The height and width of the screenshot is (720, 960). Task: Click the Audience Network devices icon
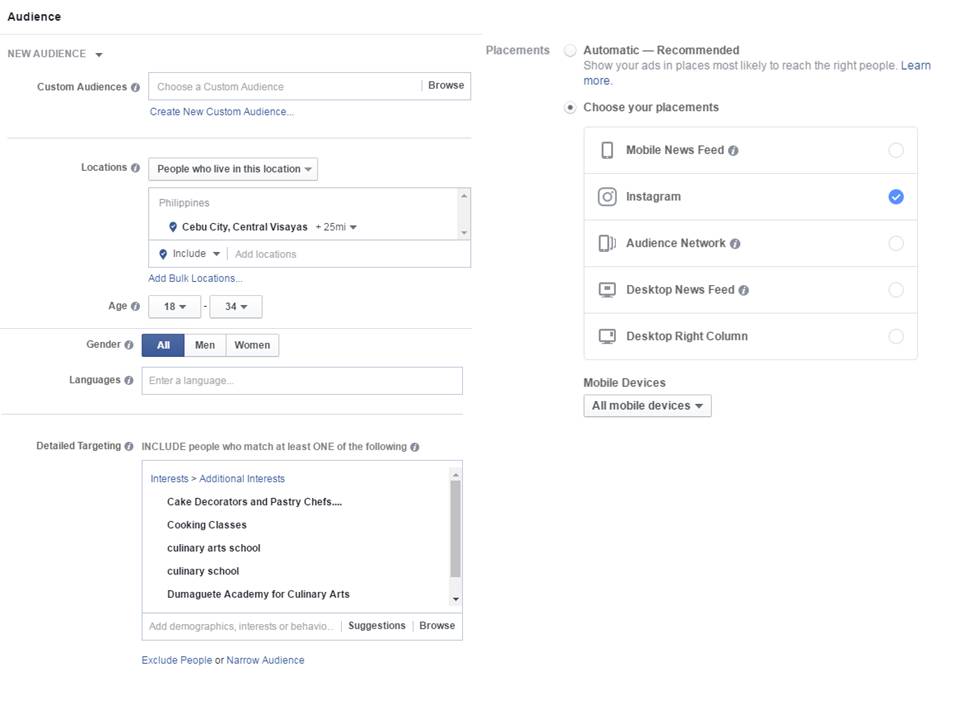607,243
